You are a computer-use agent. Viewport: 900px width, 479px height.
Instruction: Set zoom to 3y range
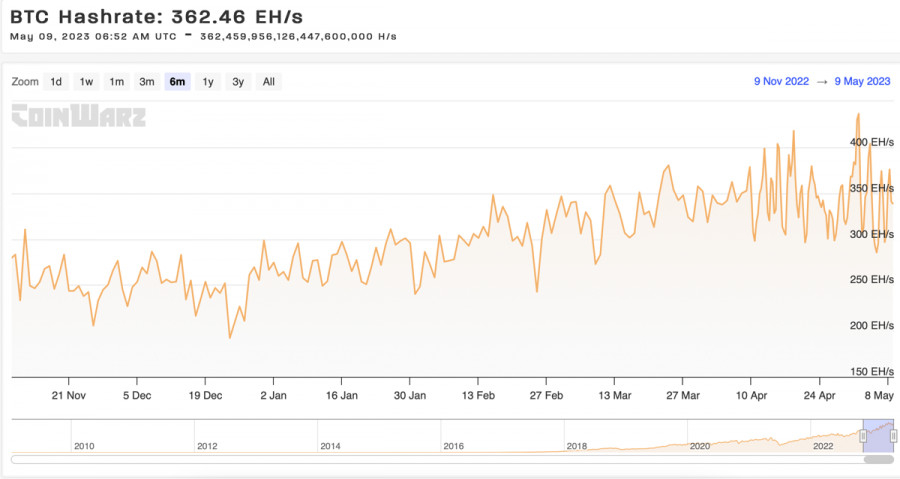click(238, 81)
